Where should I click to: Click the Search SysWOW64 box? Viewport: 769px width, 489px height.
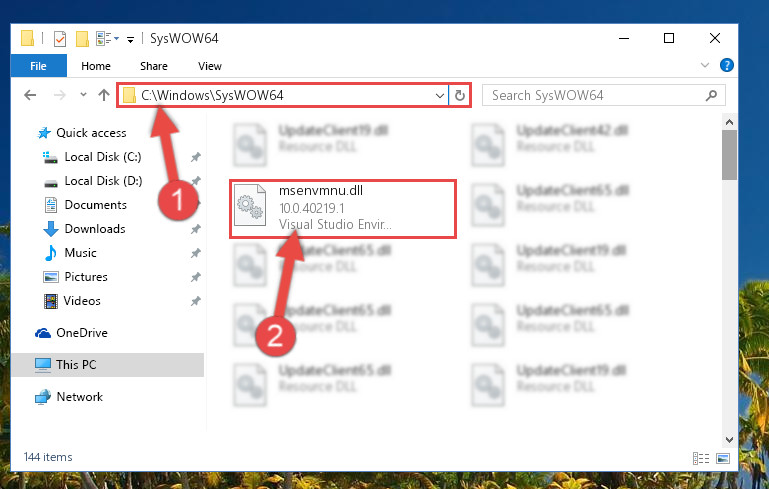604,95
